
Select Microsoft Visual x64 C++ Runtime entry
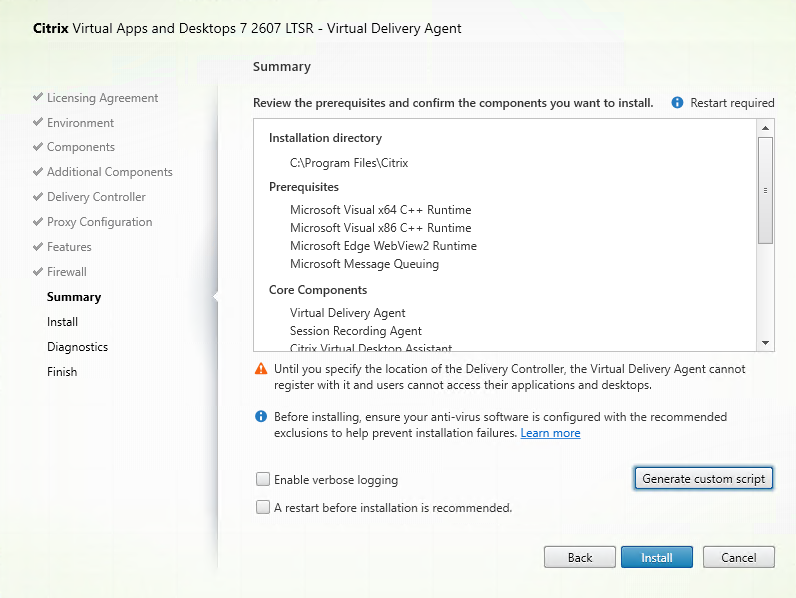[x=381, y=210]
